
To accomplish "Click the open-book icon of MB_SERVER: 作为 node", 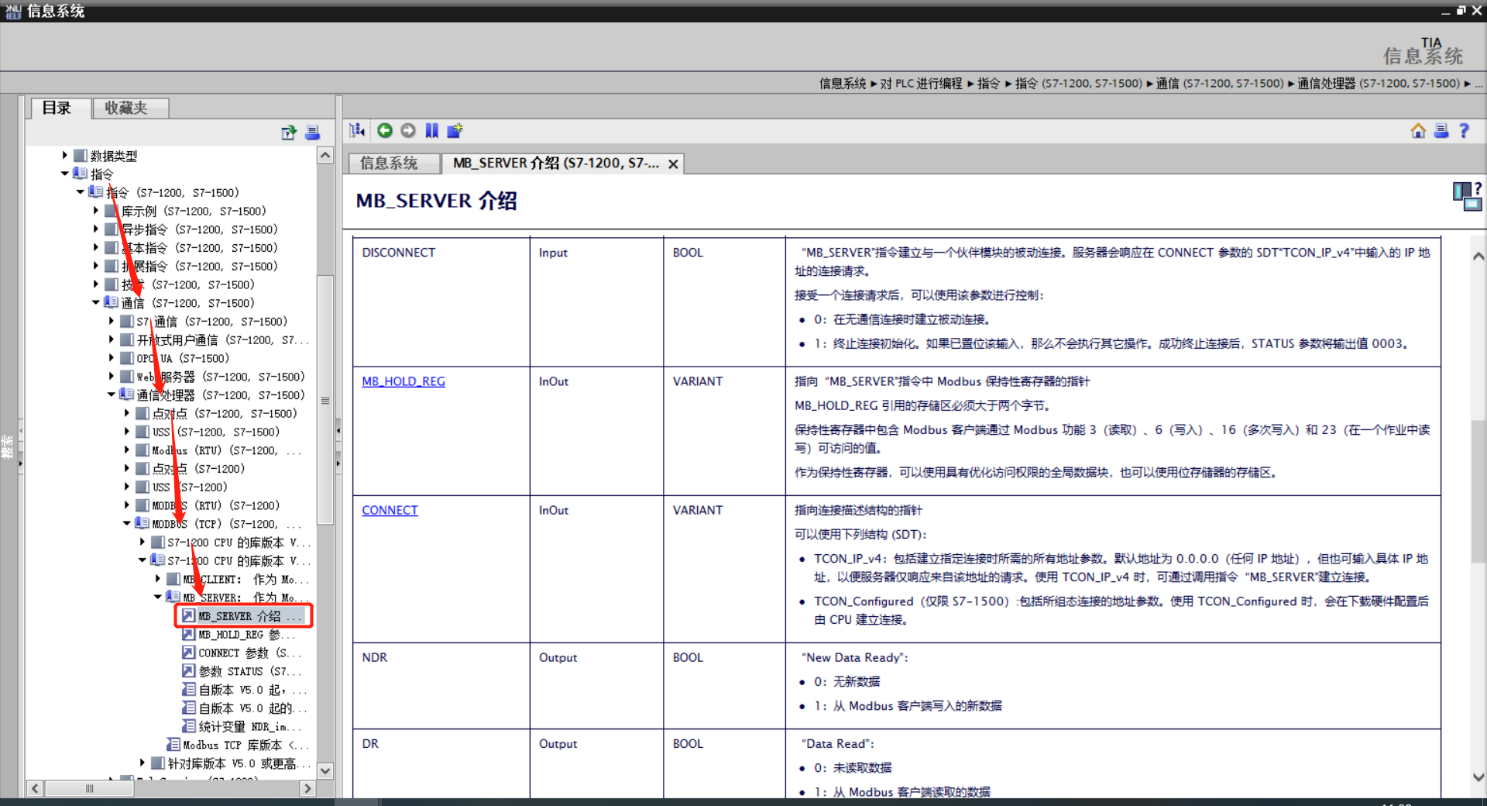I will (x=173, y=597).
